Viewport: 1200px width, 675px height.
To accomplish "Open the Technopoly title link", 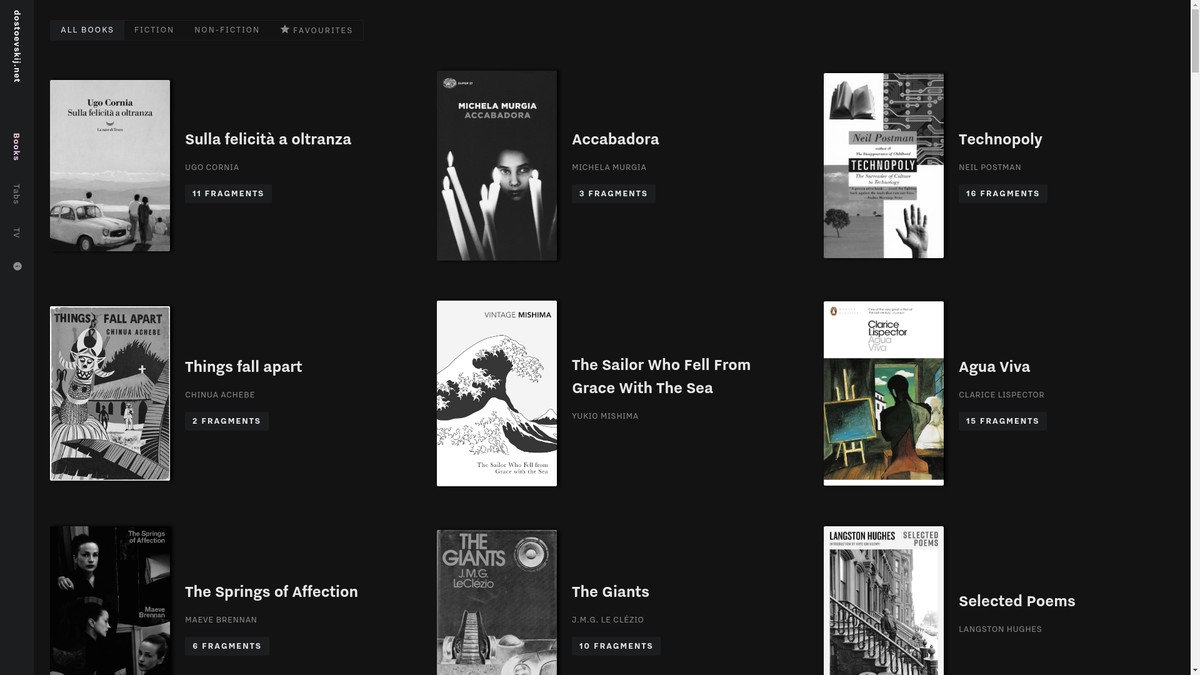I will [x=1000, y=139].
